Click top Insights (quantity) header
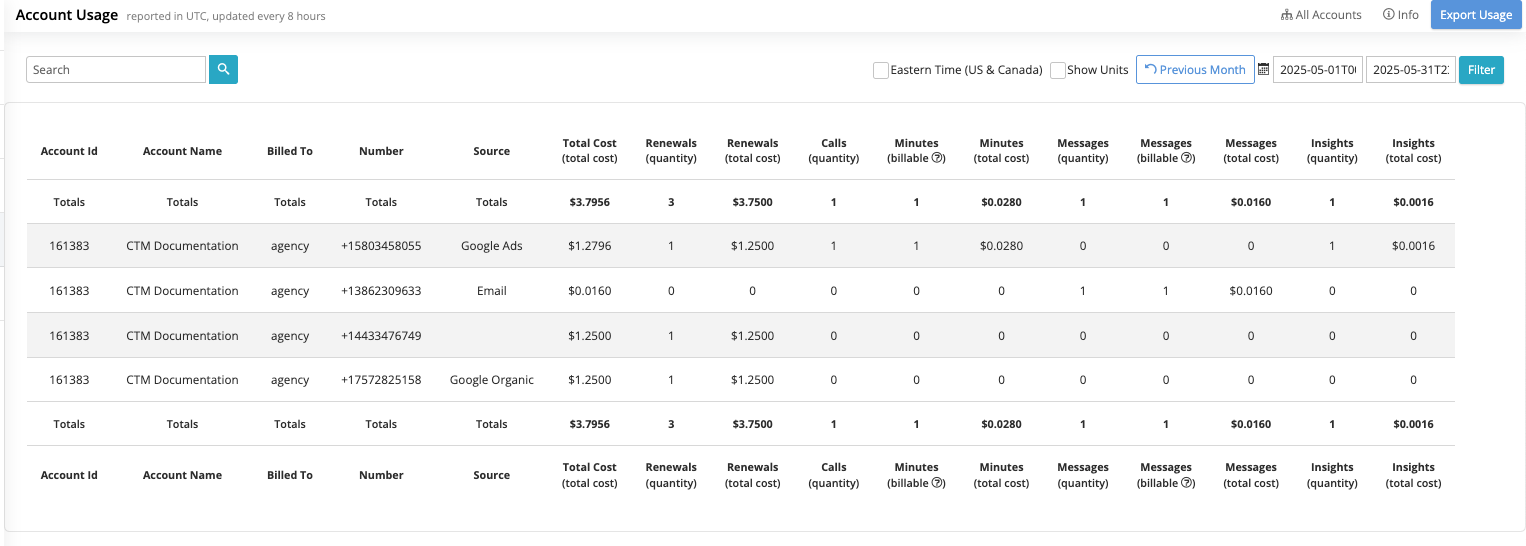1526x546 pixels. (1332, 151)
